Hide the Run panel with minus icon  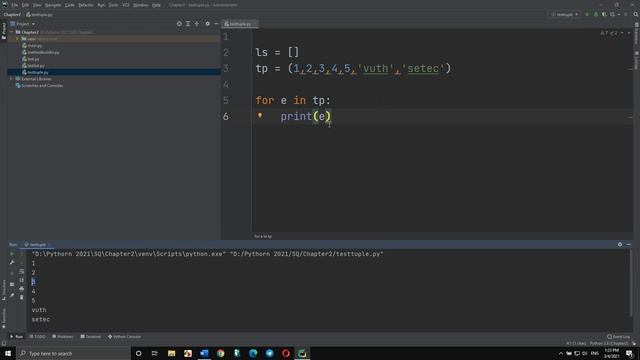(x=629, y=244)
